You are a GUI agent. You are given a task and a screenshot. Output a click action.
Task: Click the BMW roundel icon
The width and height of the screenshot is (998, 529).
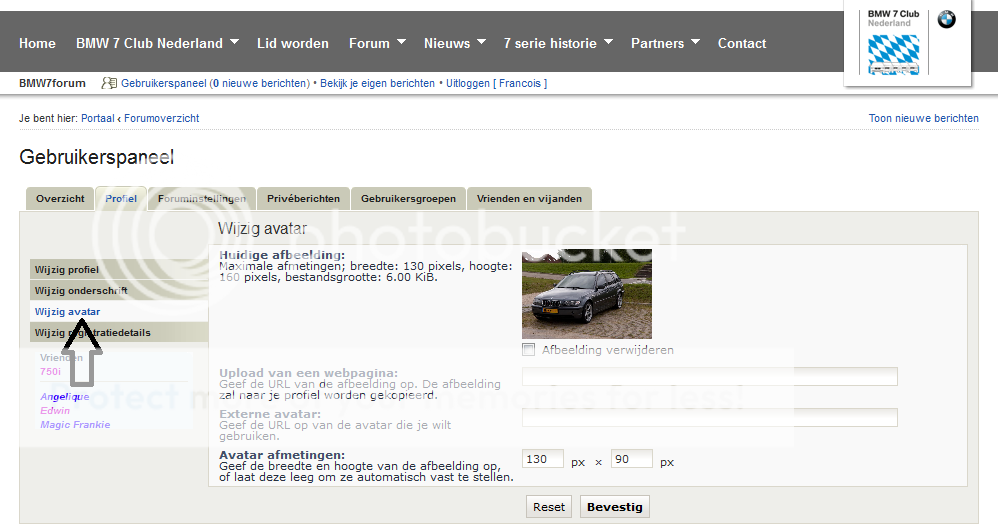(x=946, y=20)
